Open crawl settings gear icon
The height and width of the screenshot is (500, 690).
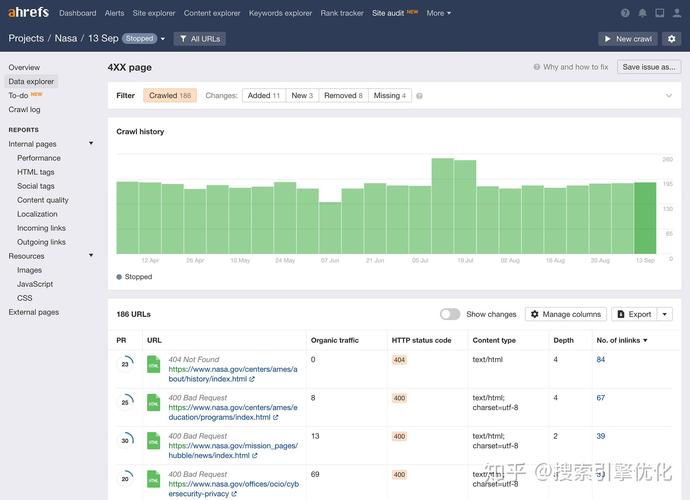click(x=672, y=39)
